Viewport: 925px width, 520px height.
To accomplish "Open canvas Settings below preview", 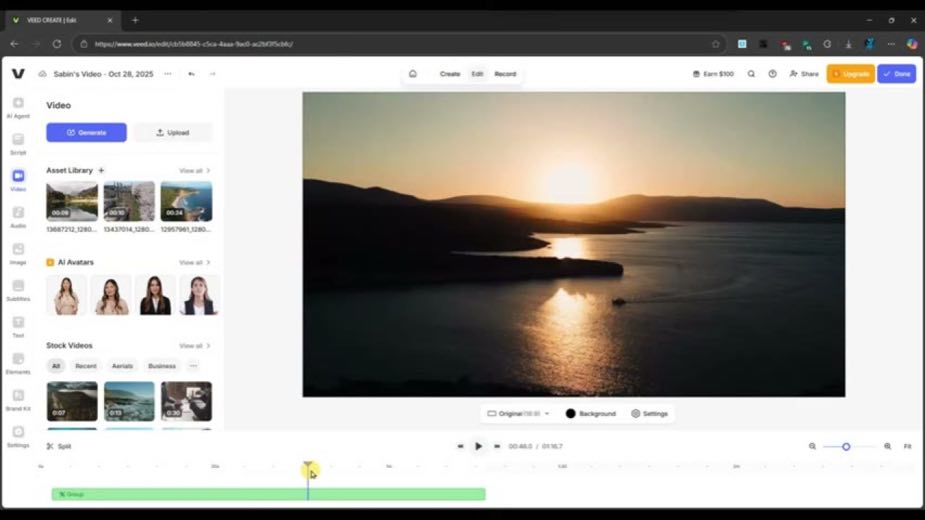I will click(x=650, y=414).
